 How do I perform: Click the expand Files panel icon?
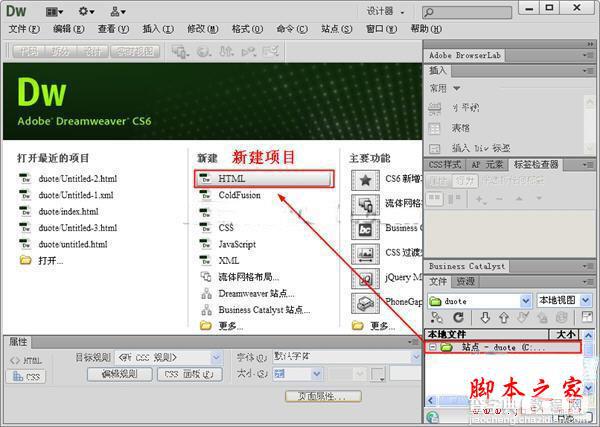tap(587, 317)
